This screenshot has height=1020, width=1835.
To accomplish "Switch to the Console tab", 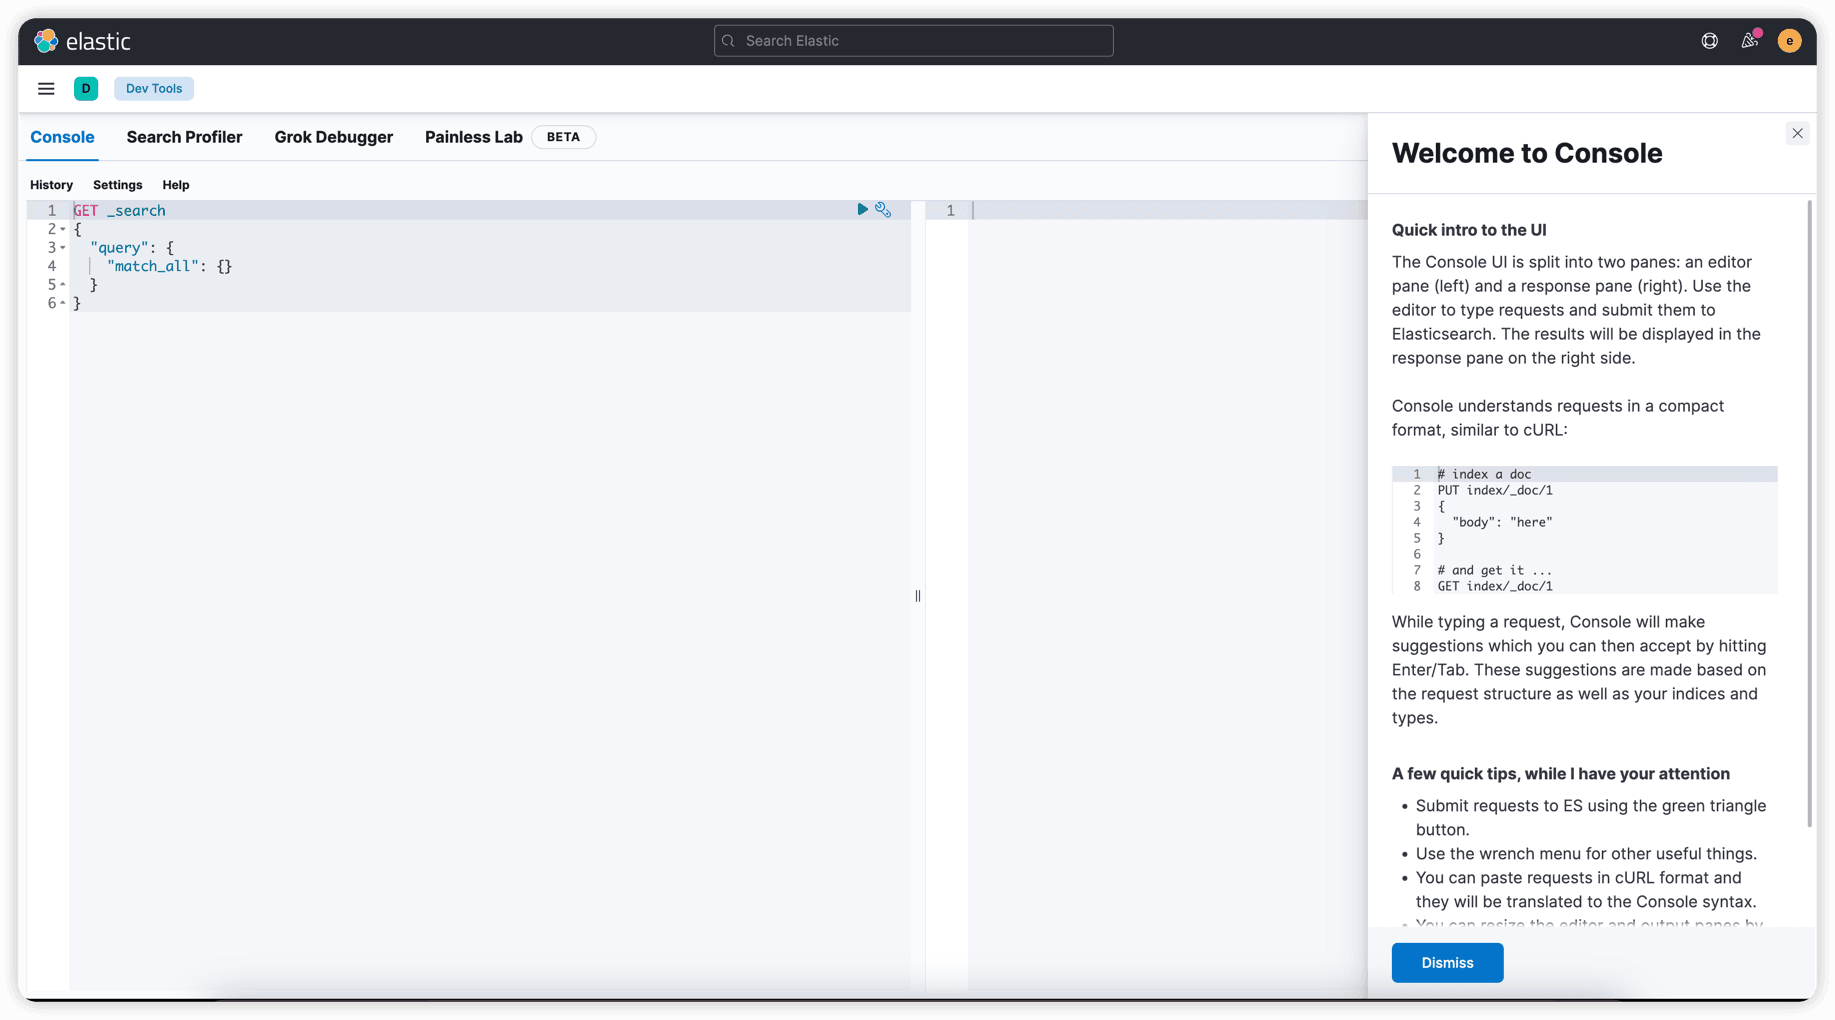I will coord(62,137).
